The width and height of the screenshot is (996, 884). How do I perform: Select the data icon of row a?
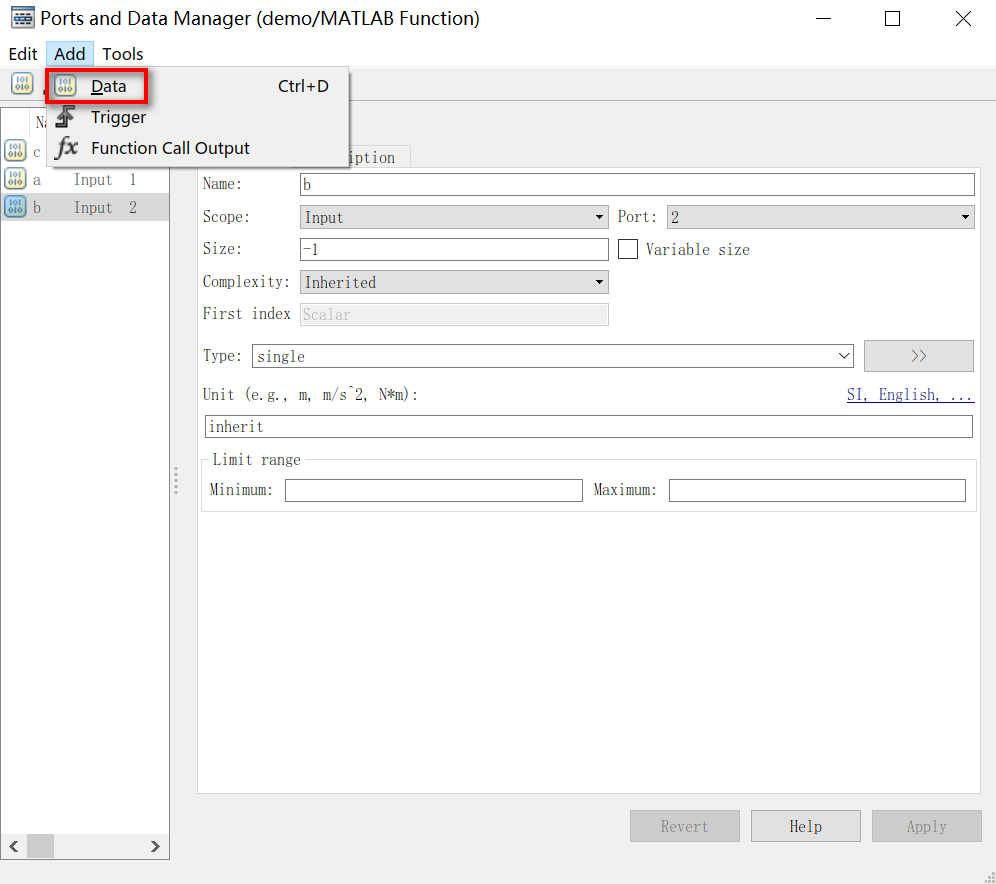point(15,179)
